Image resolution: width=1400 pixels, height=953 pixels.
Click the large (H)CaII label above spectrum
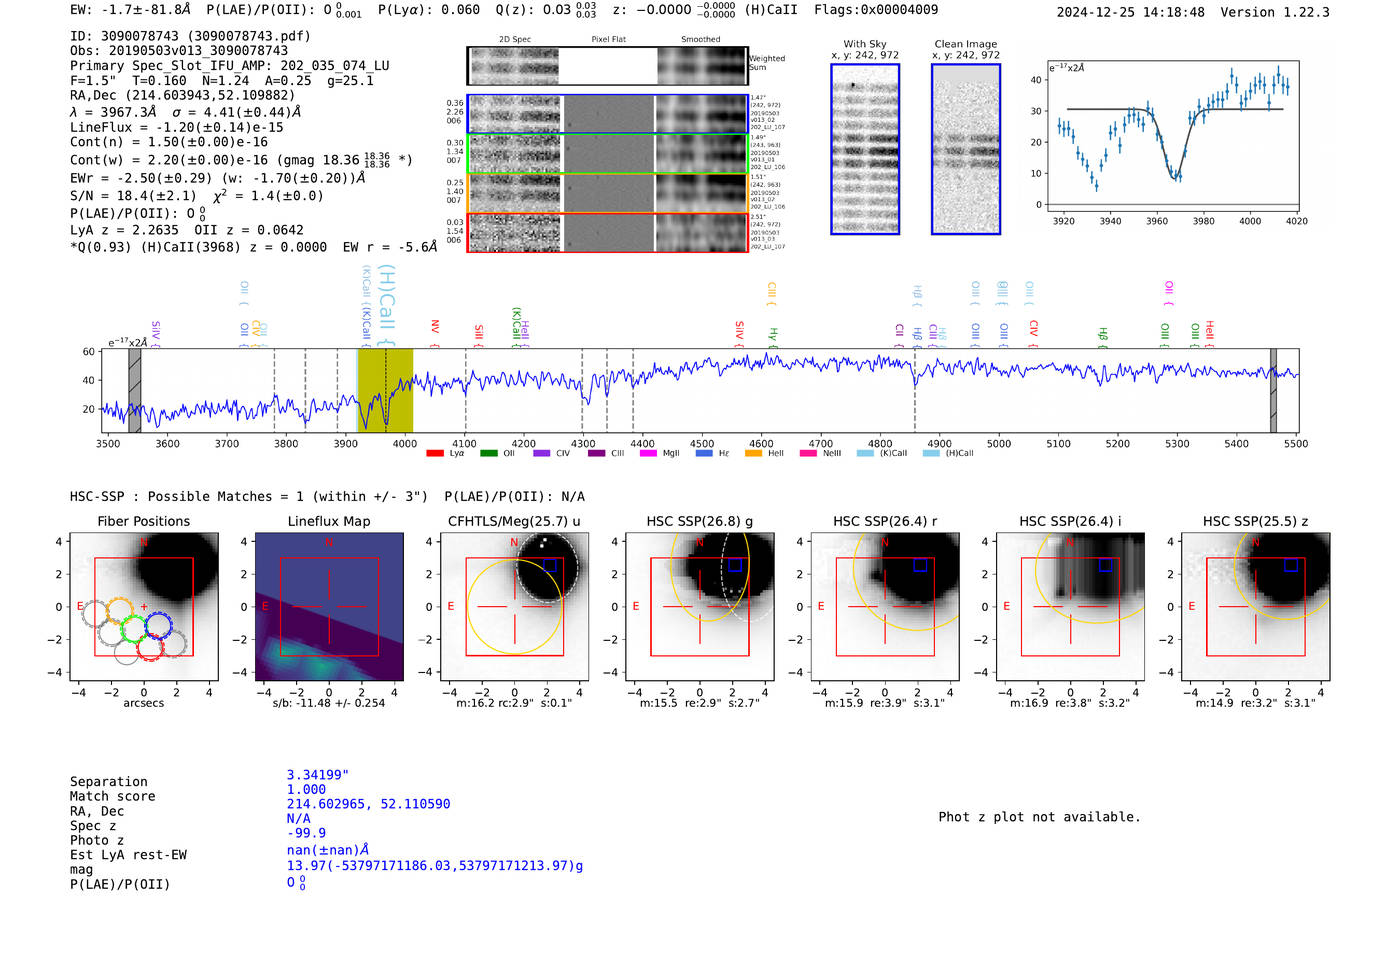[387, 304]
